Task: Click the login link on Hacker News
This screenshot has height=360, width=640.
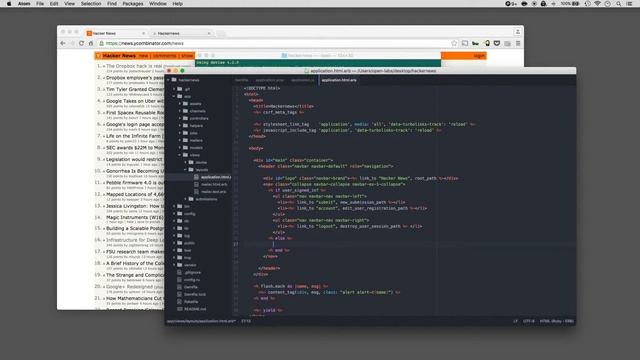Action: tap(479, 56)
